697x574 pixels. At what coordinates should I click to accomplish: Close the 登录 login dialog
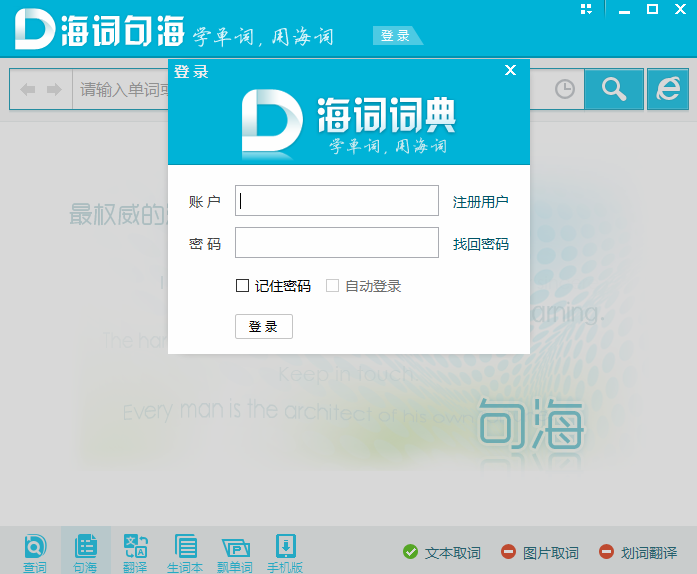tap(510, 70)
